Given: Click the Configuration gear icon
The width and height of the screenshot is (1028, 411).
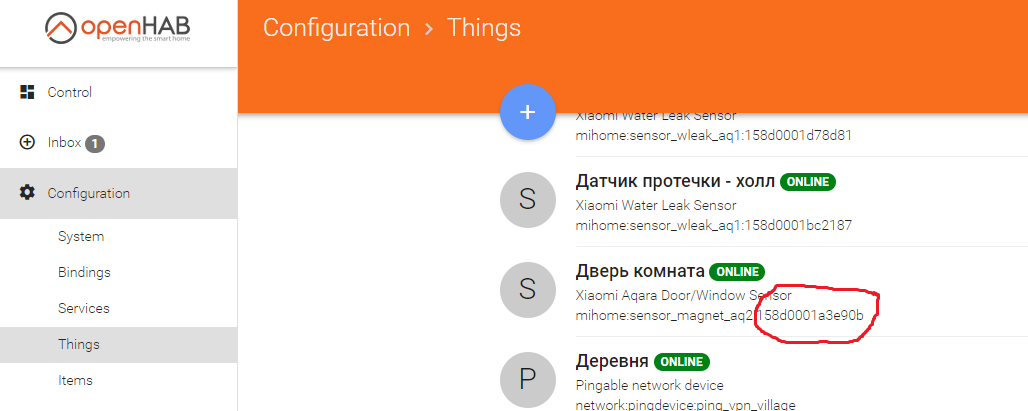Looking at the screenshot, I should tap(28, 193).
